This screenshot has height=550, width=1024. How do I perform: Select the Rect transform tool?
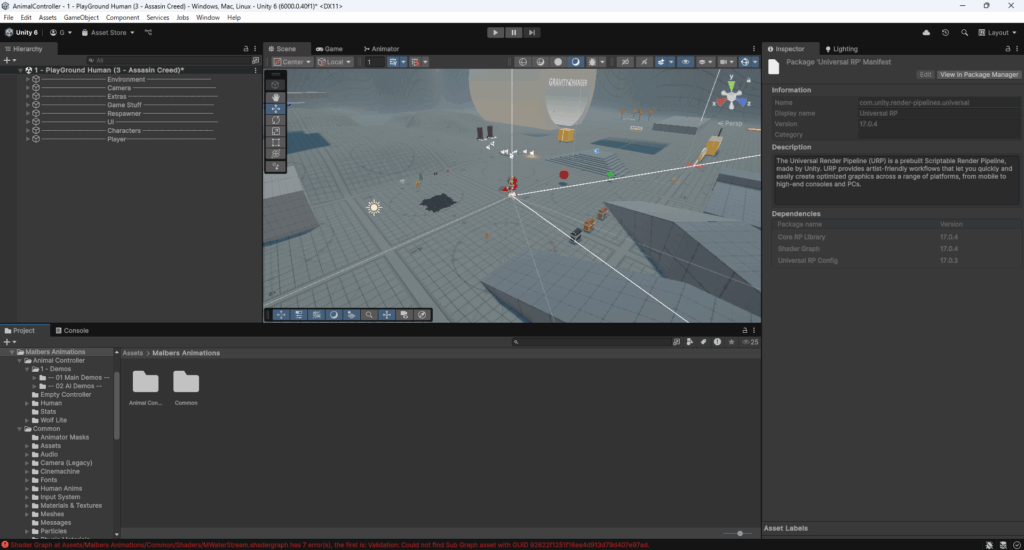point(276,142)
